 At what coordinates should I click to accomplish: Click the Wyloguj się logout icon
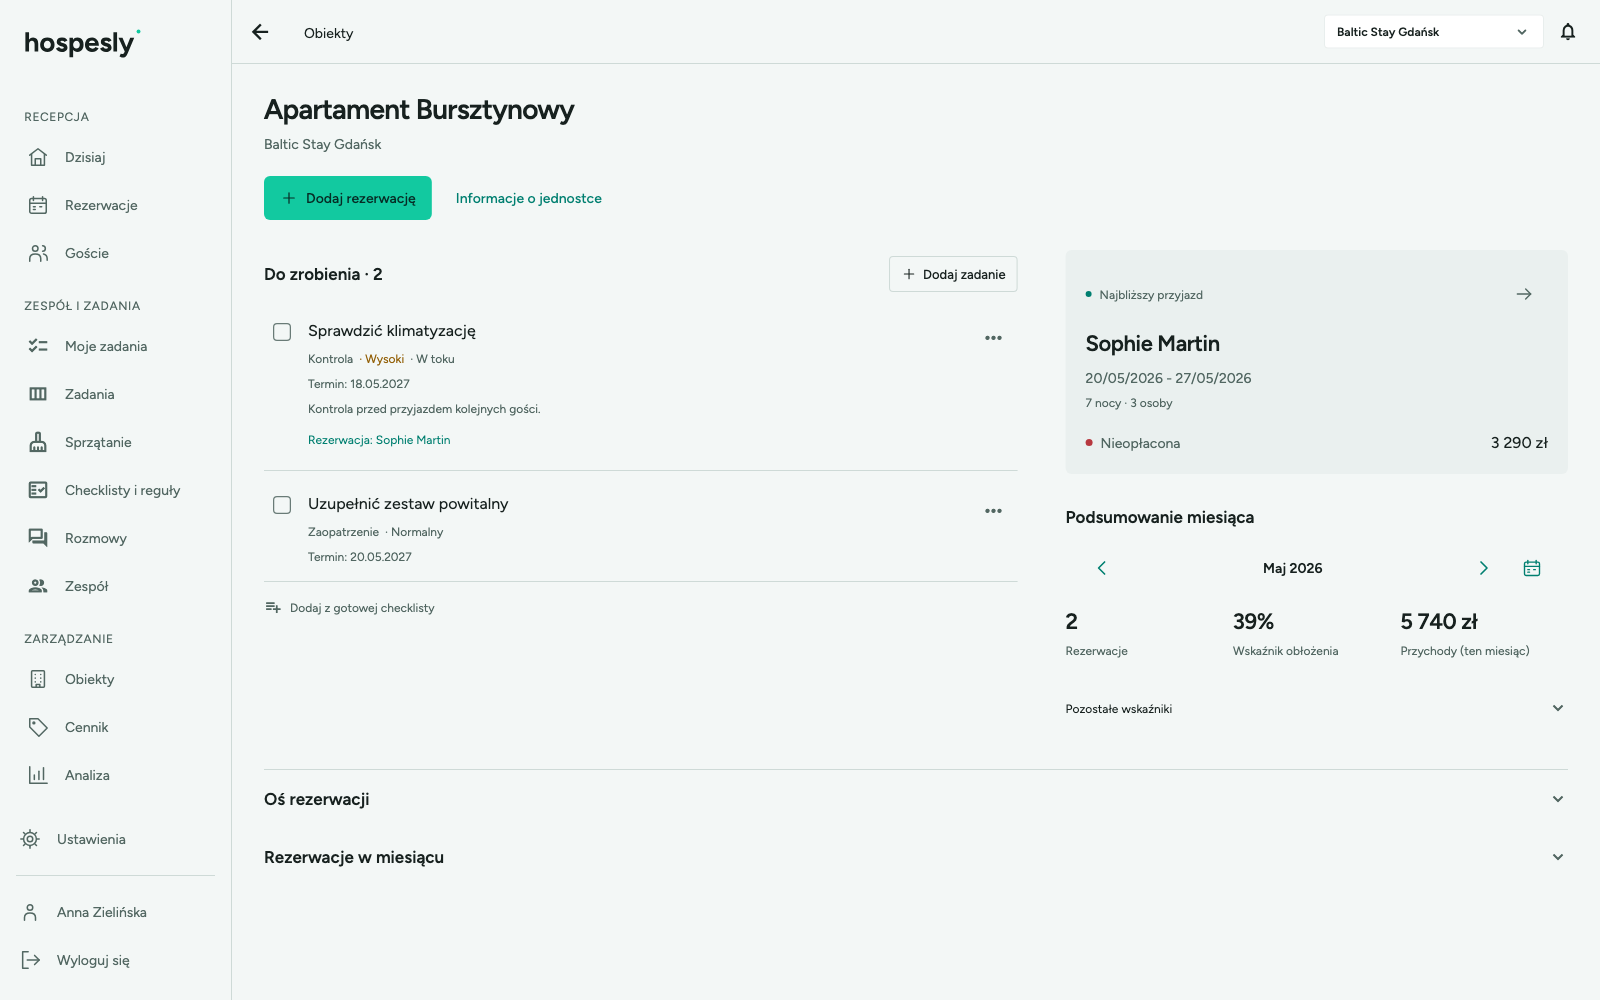pos(30,960)
